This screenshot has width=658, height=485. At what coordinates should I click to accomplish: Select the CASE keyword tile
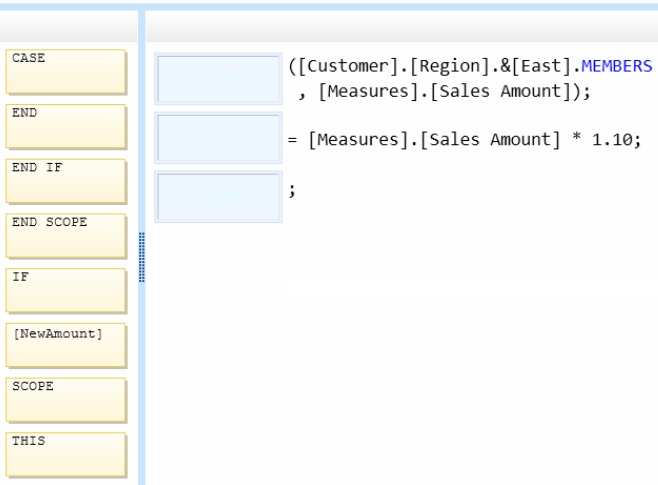tap(66, 72)
